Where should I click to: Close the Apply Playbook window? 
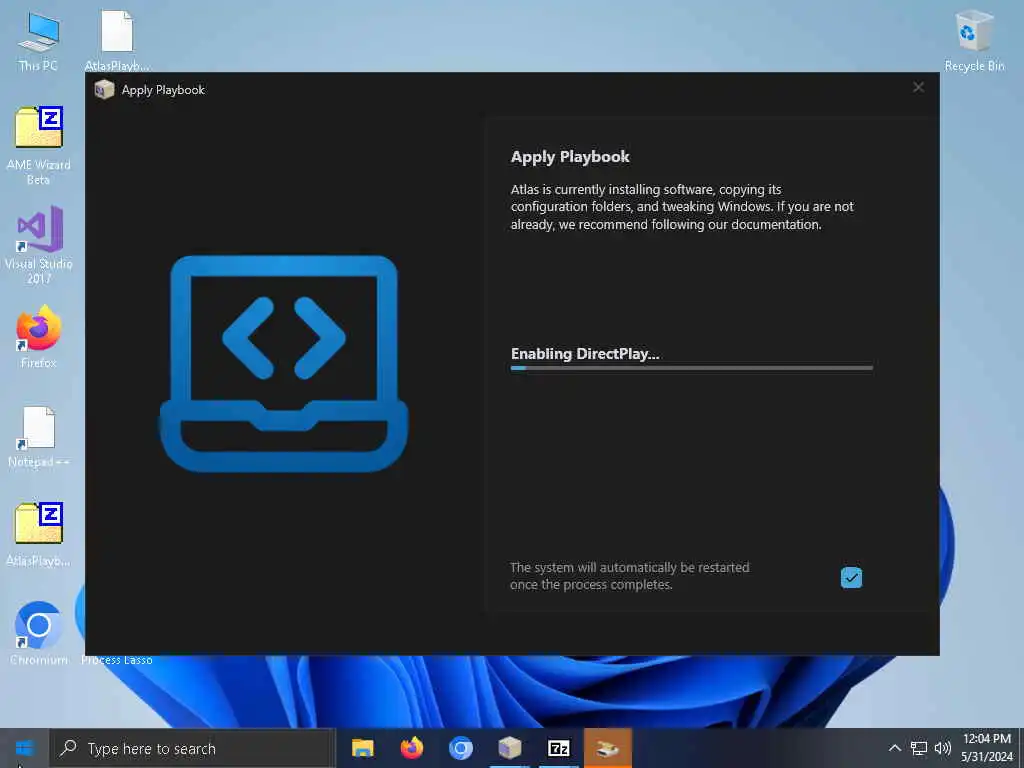918,88
